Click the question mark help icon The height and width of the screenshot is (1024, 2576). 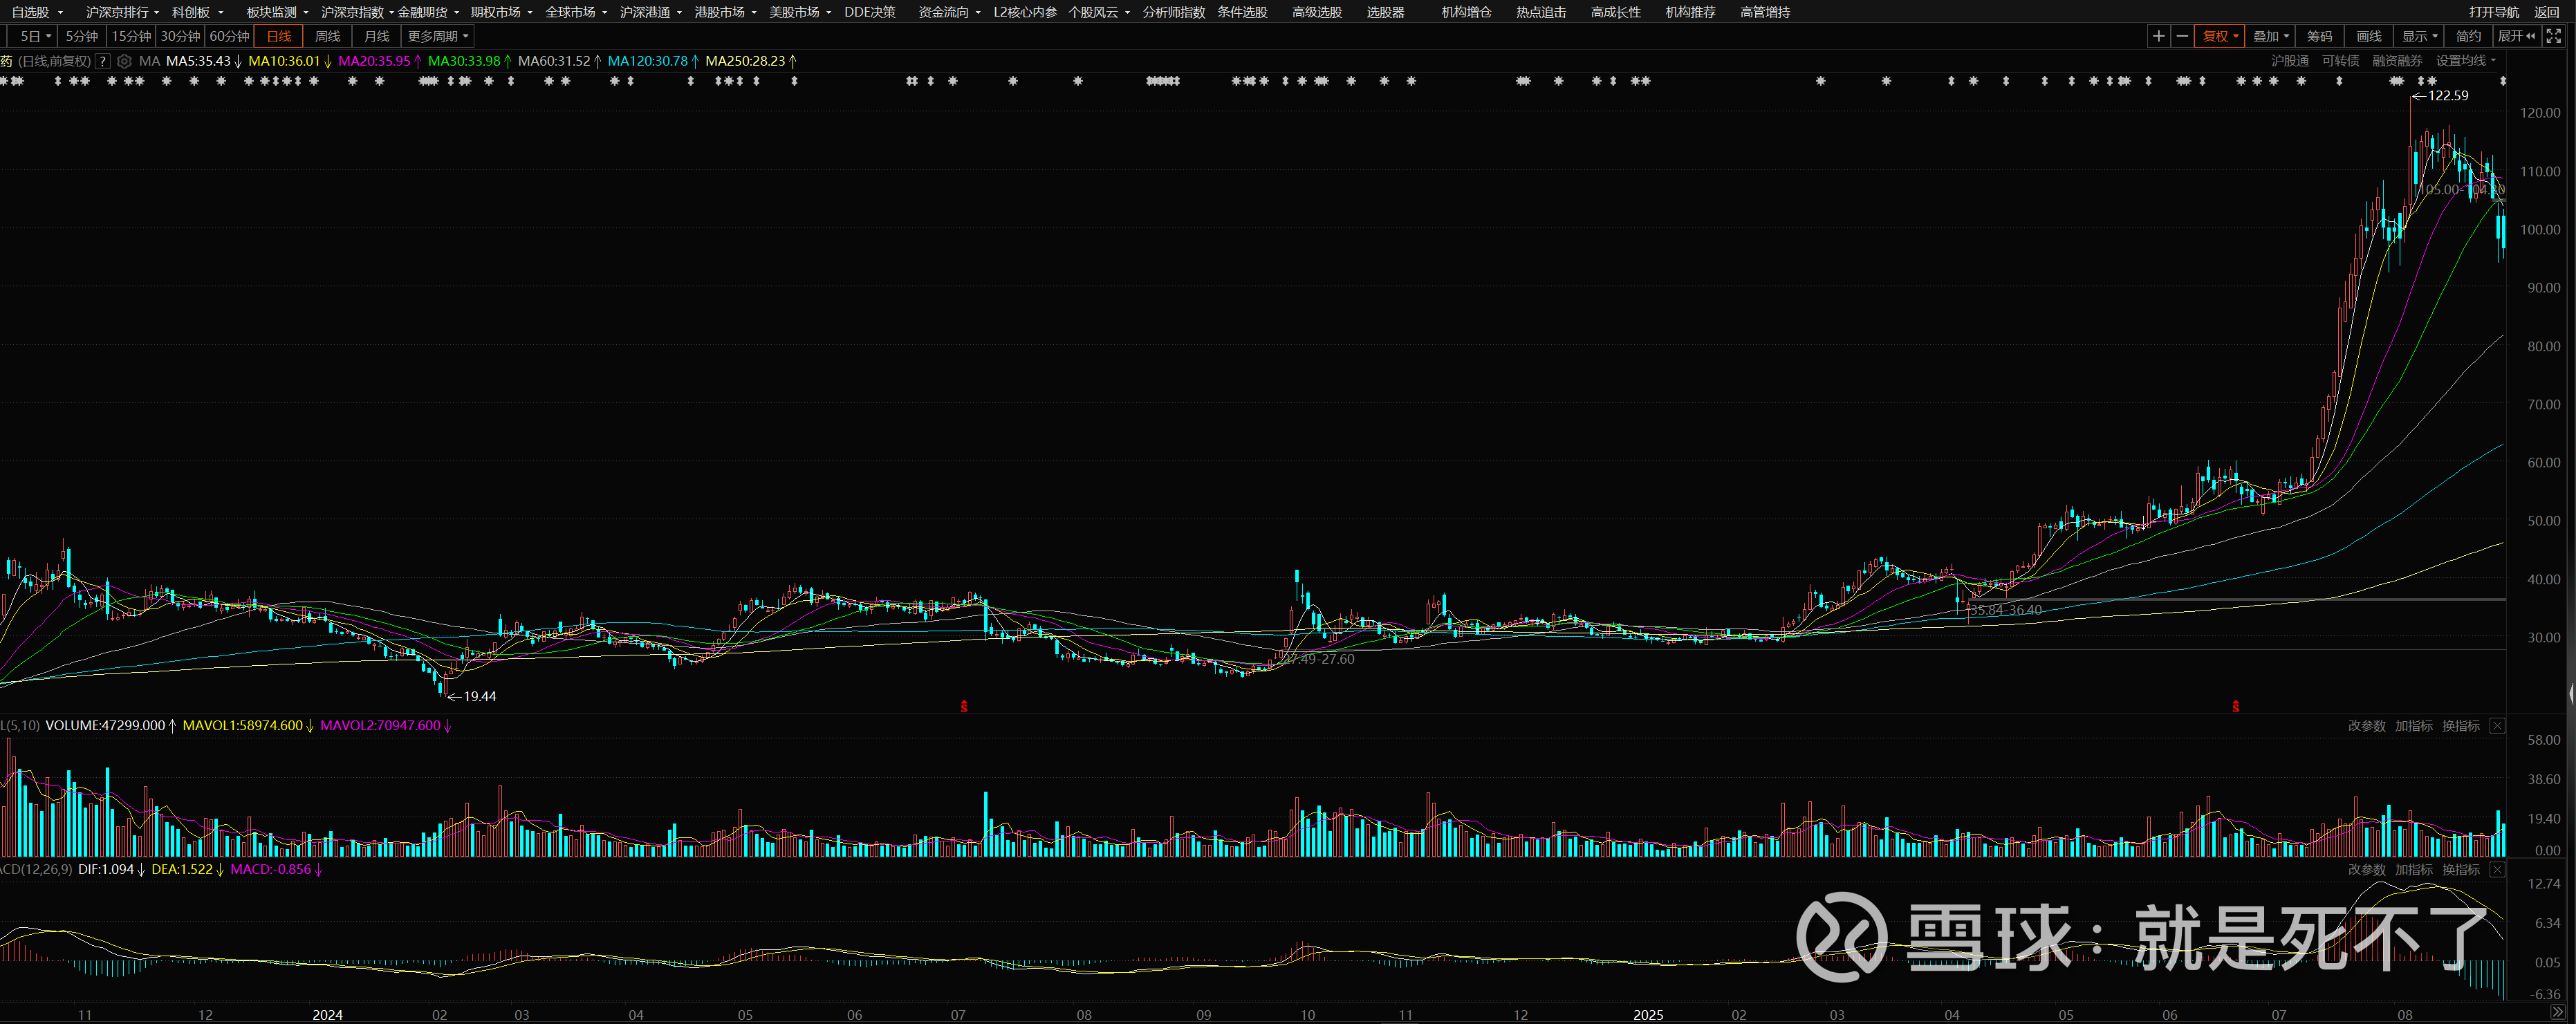tap(102, 61)
